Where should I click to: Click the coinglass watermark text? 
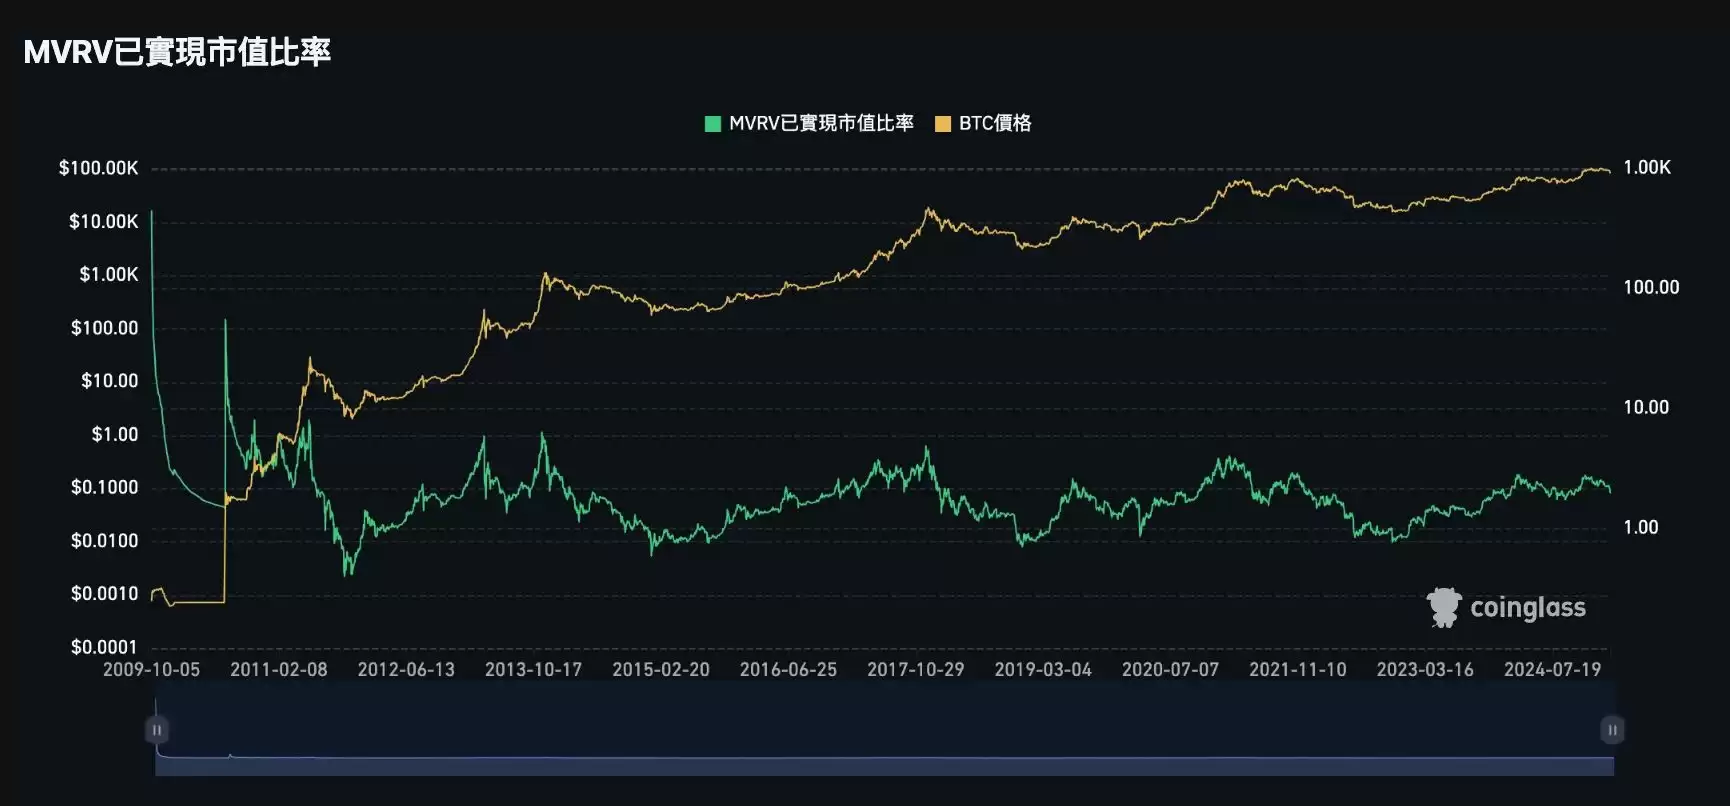[1527, 608]
